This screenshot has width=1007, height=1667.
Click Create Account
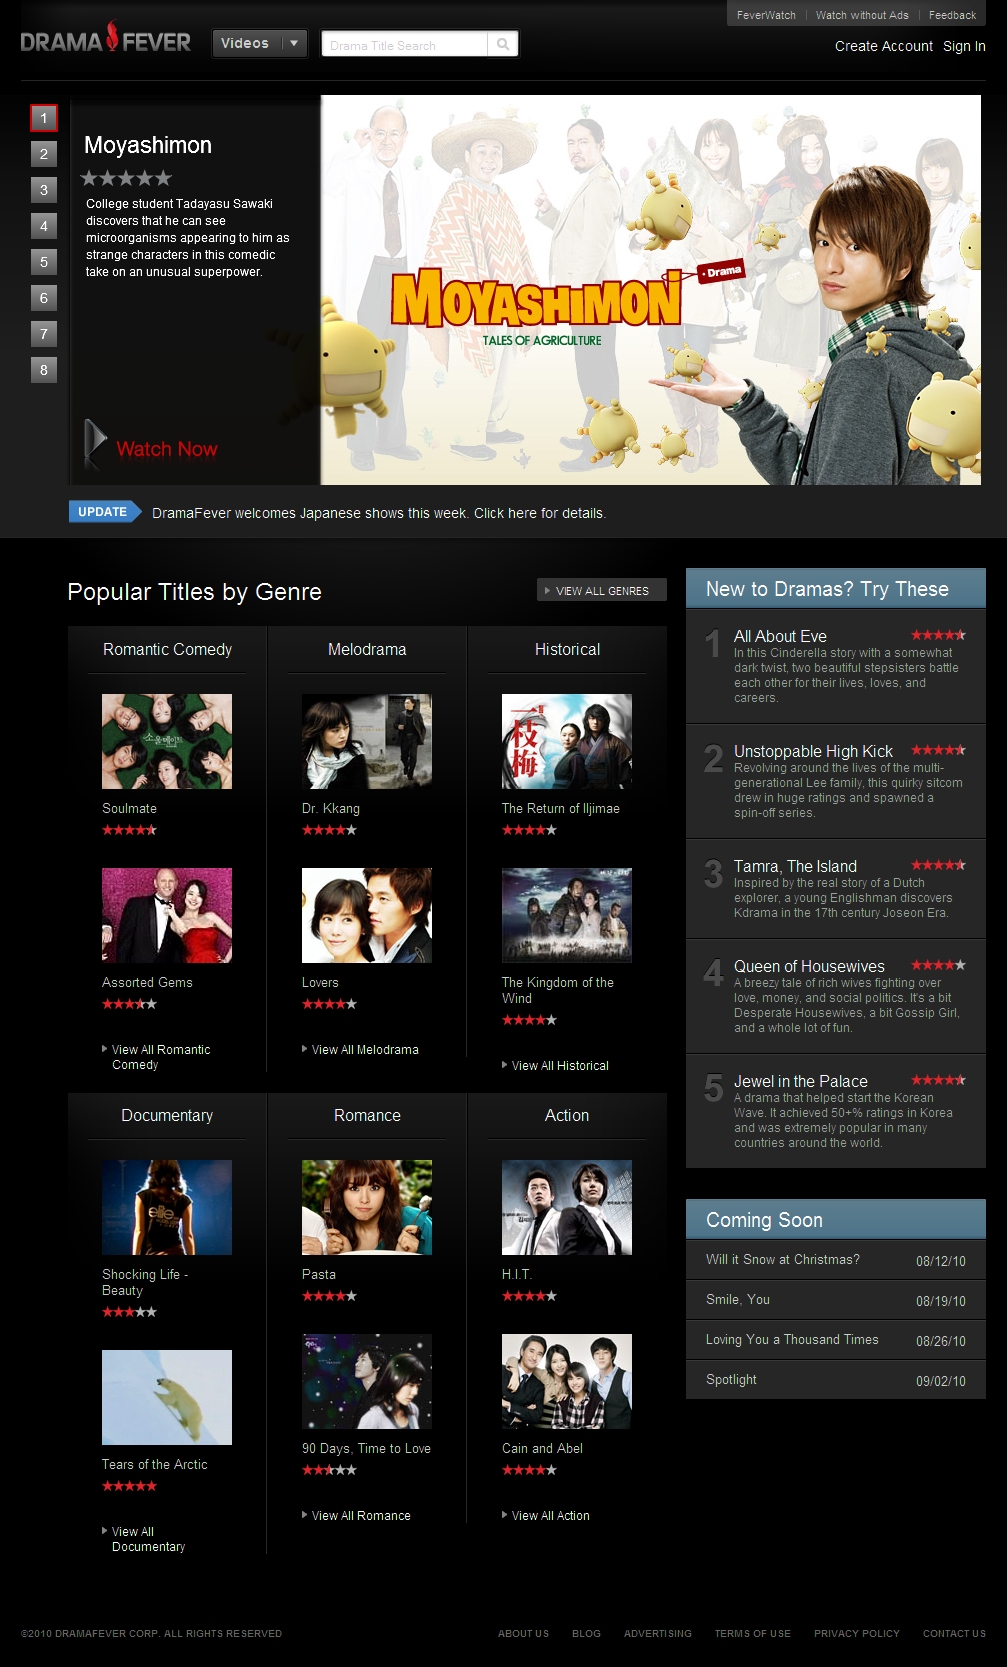(884, 46)
